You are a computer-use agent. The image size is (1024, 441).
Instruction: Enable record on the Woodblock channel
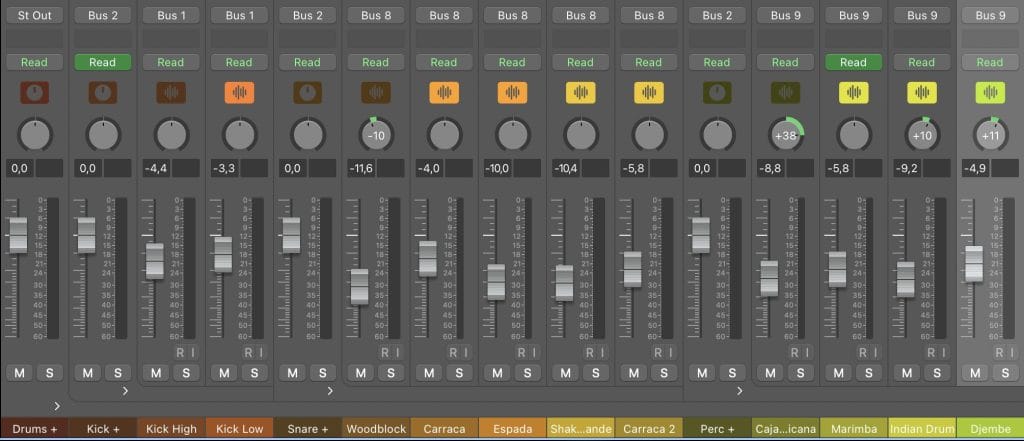(x=384, y=352)
